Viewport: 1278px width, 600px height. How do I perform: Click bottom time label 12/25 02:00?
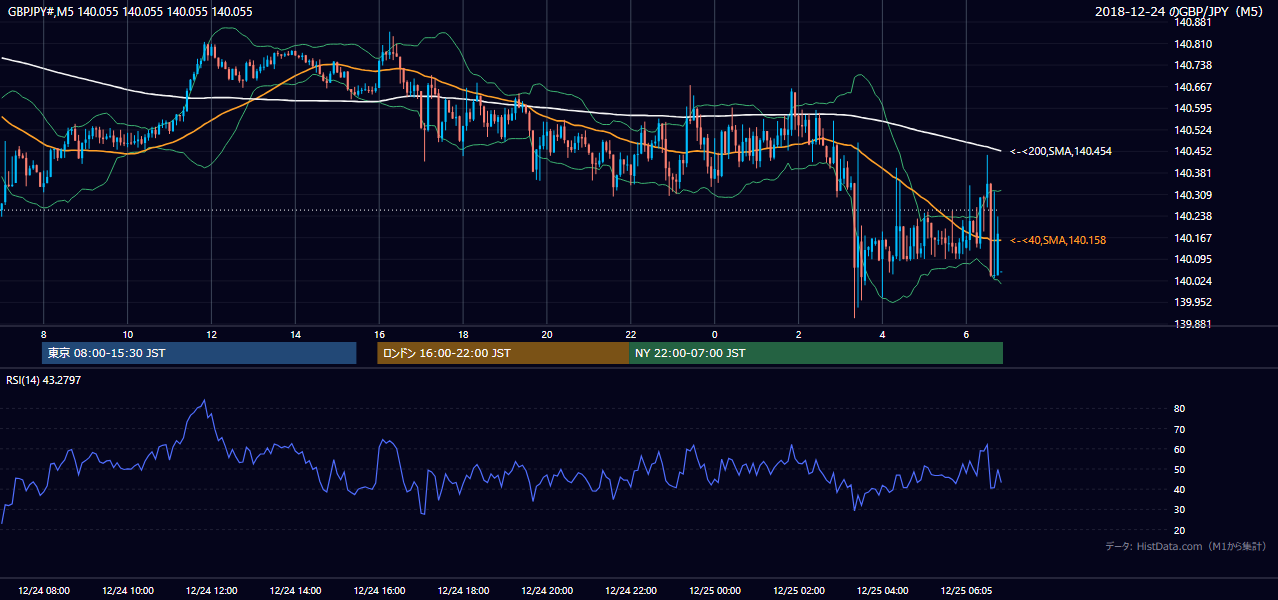click(x=799, y=591)
